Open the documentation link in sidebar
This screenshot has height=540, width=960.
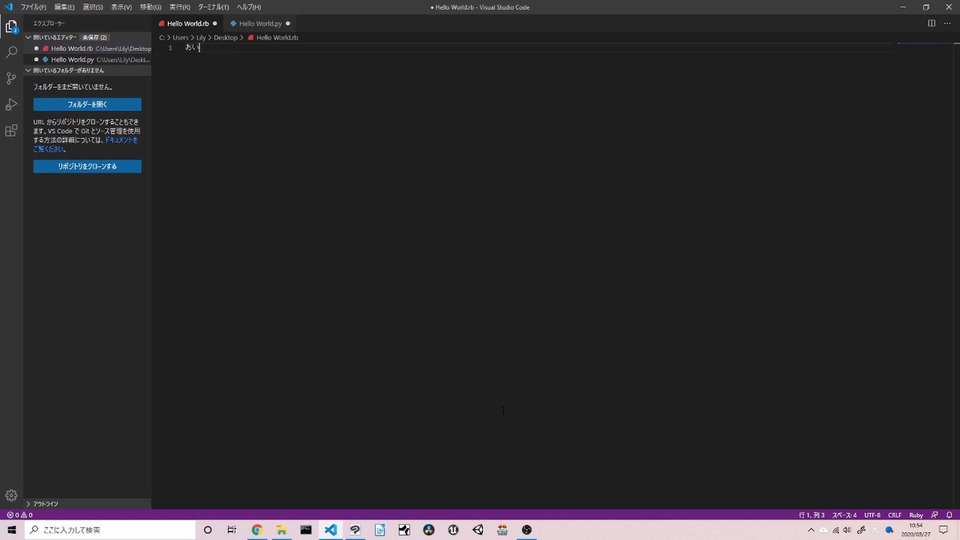[x=121, y=140]
